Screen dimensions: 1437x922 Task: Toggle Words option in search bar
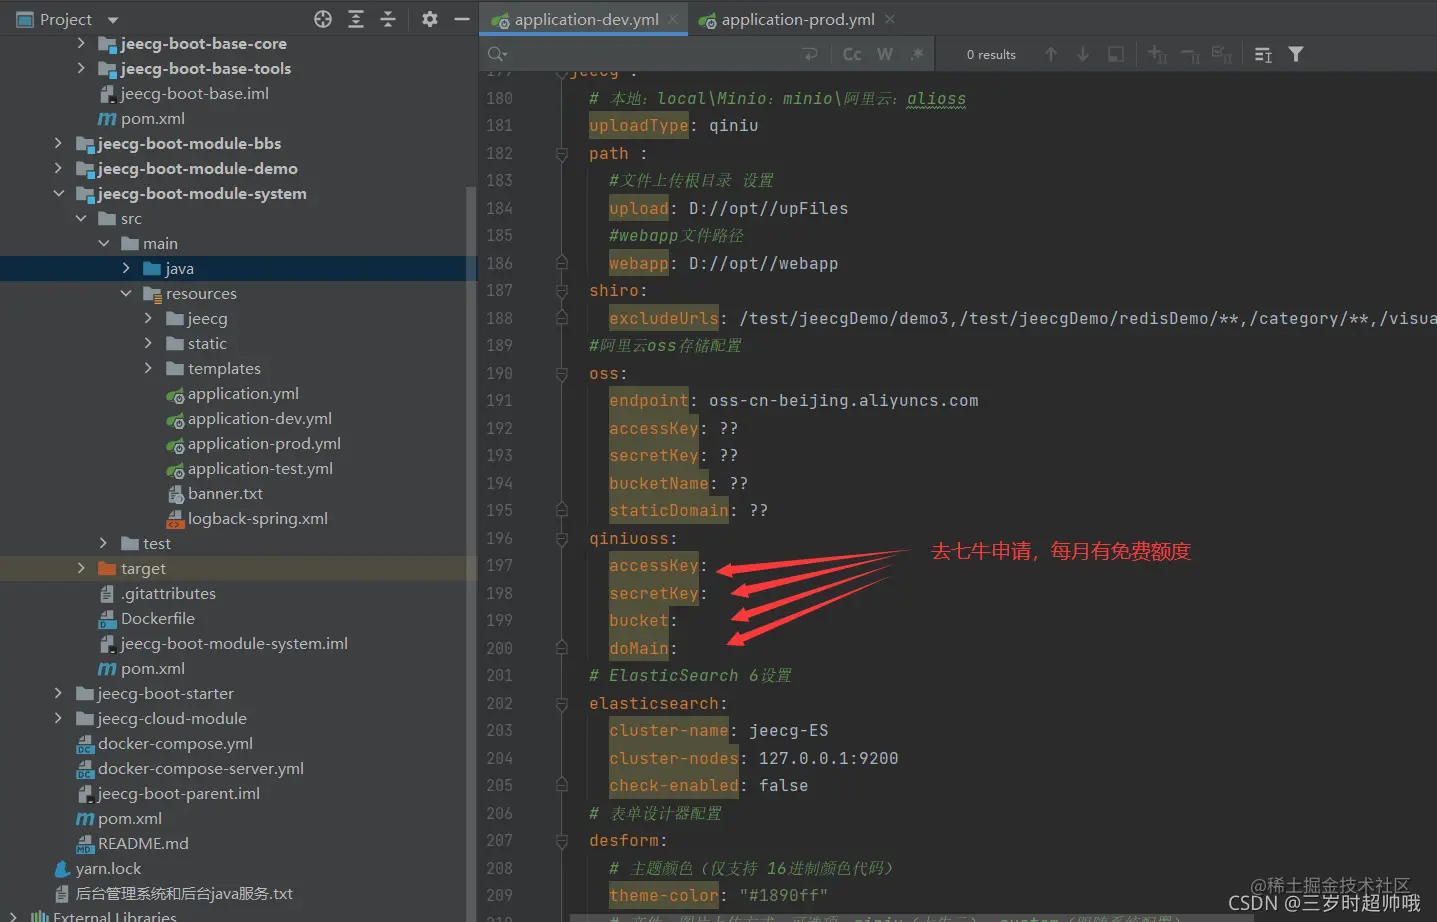coord(885,54)
